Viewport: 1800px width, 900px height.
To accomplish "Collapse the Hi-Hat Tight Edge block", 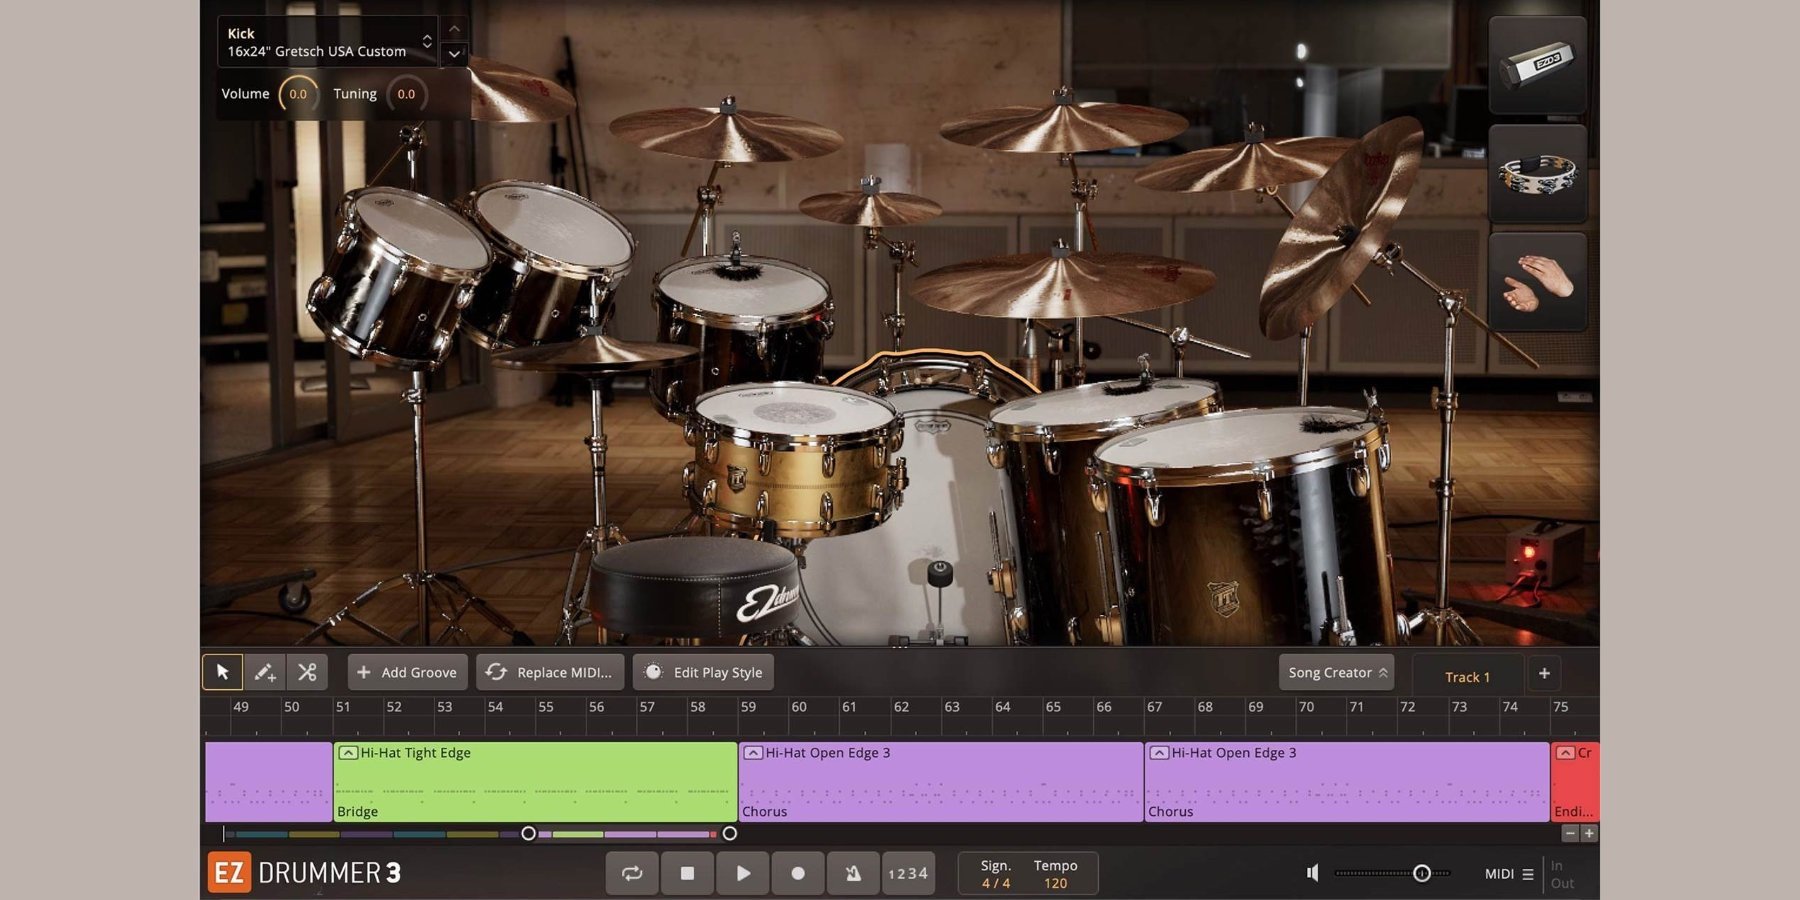I will coord(348,753).
